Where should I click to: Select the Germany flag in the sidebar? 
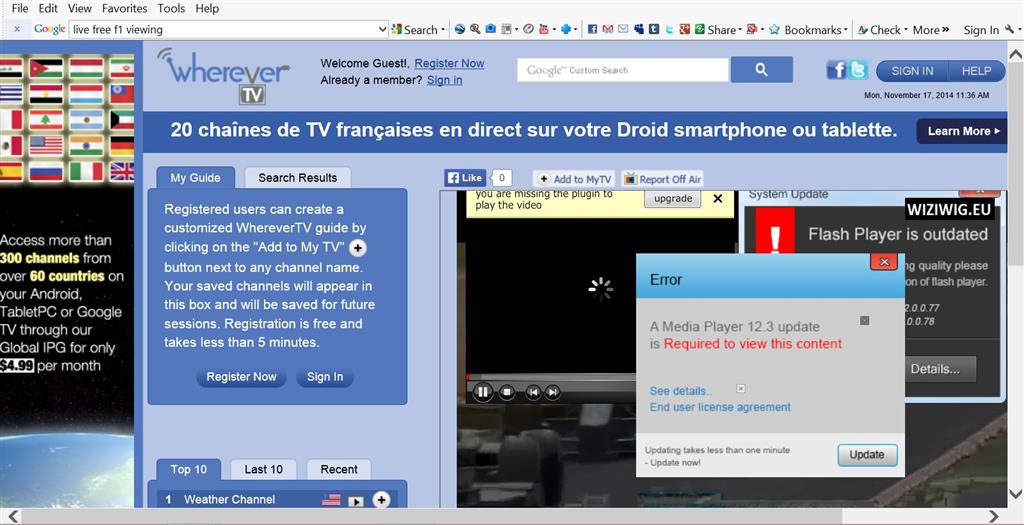pos(122,145)
